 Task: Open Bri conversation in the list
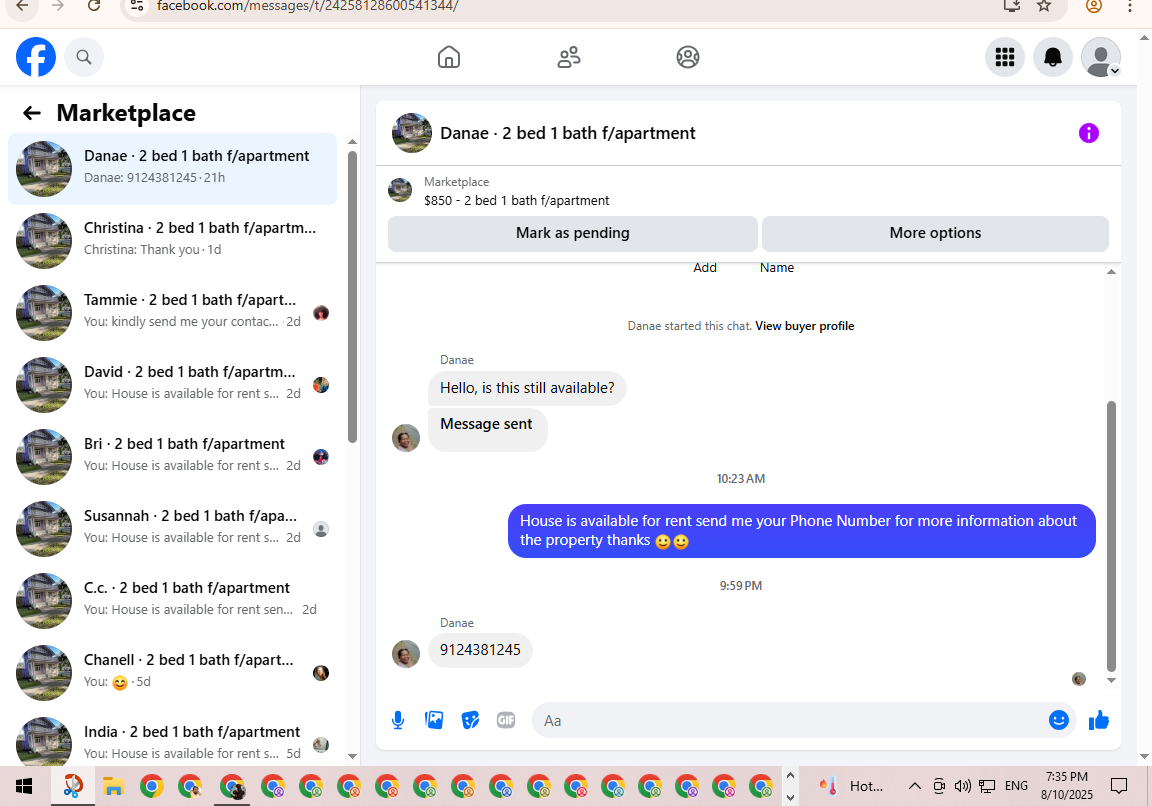pyautogui.click(x=173, y=456)
